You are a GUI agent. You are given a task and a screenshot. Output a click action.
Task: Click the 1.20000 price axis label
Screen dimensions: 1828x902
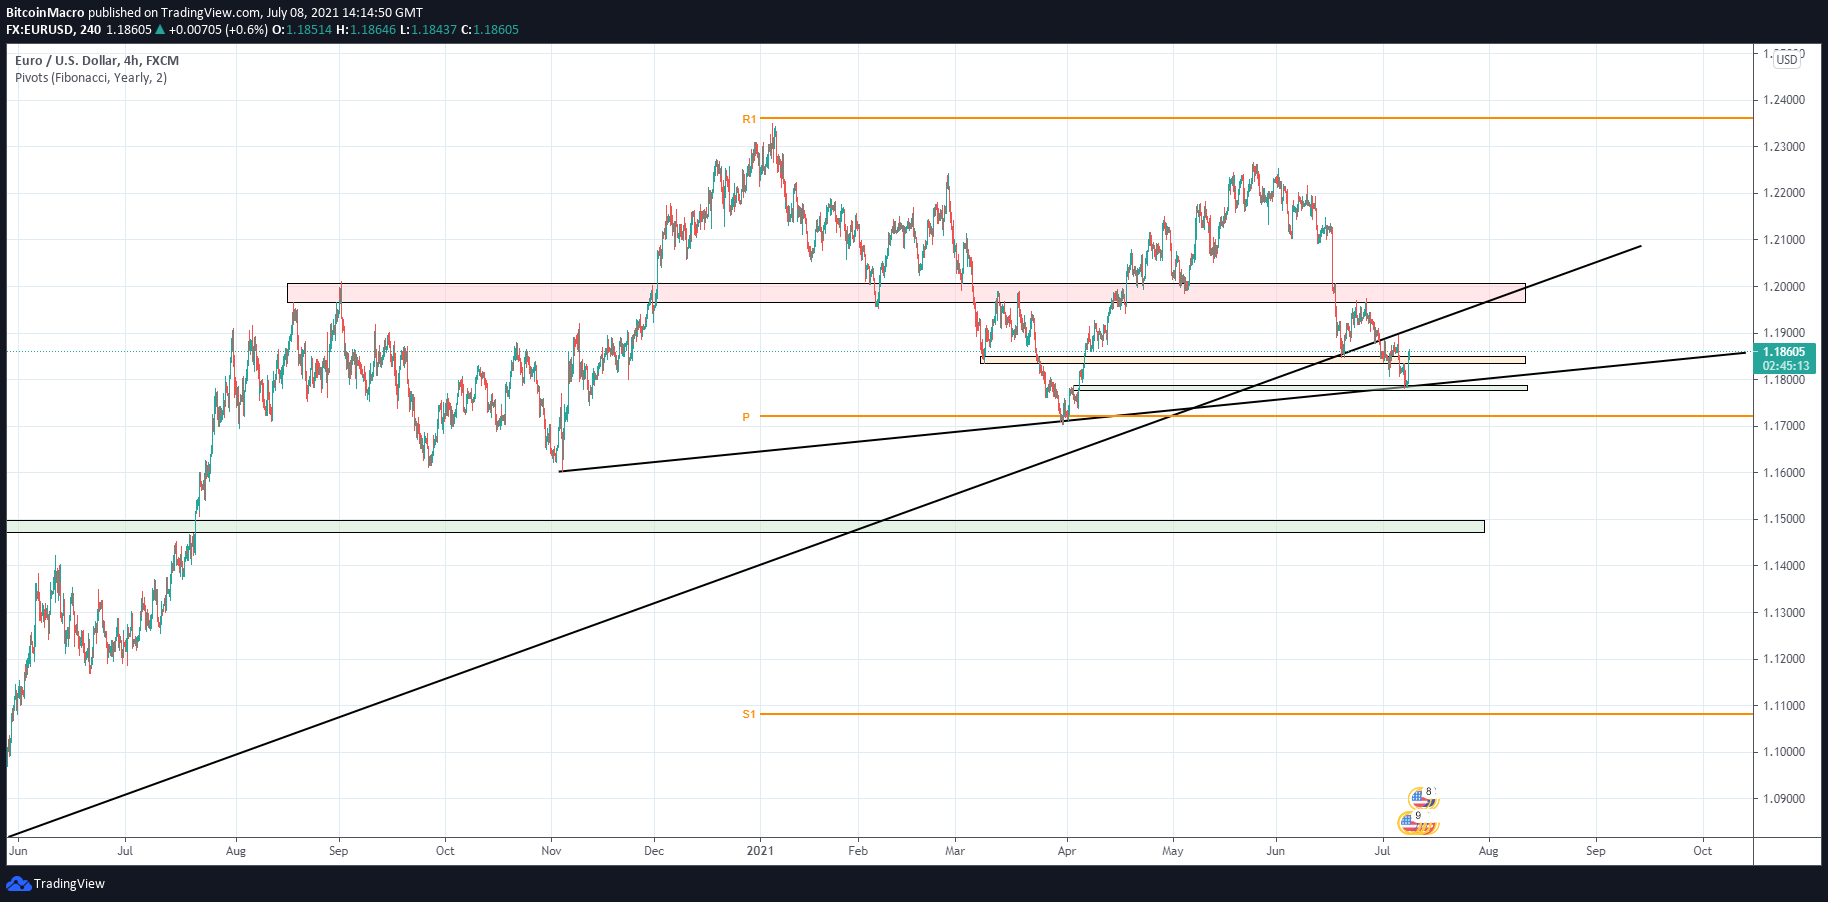tap(1784, 287)
